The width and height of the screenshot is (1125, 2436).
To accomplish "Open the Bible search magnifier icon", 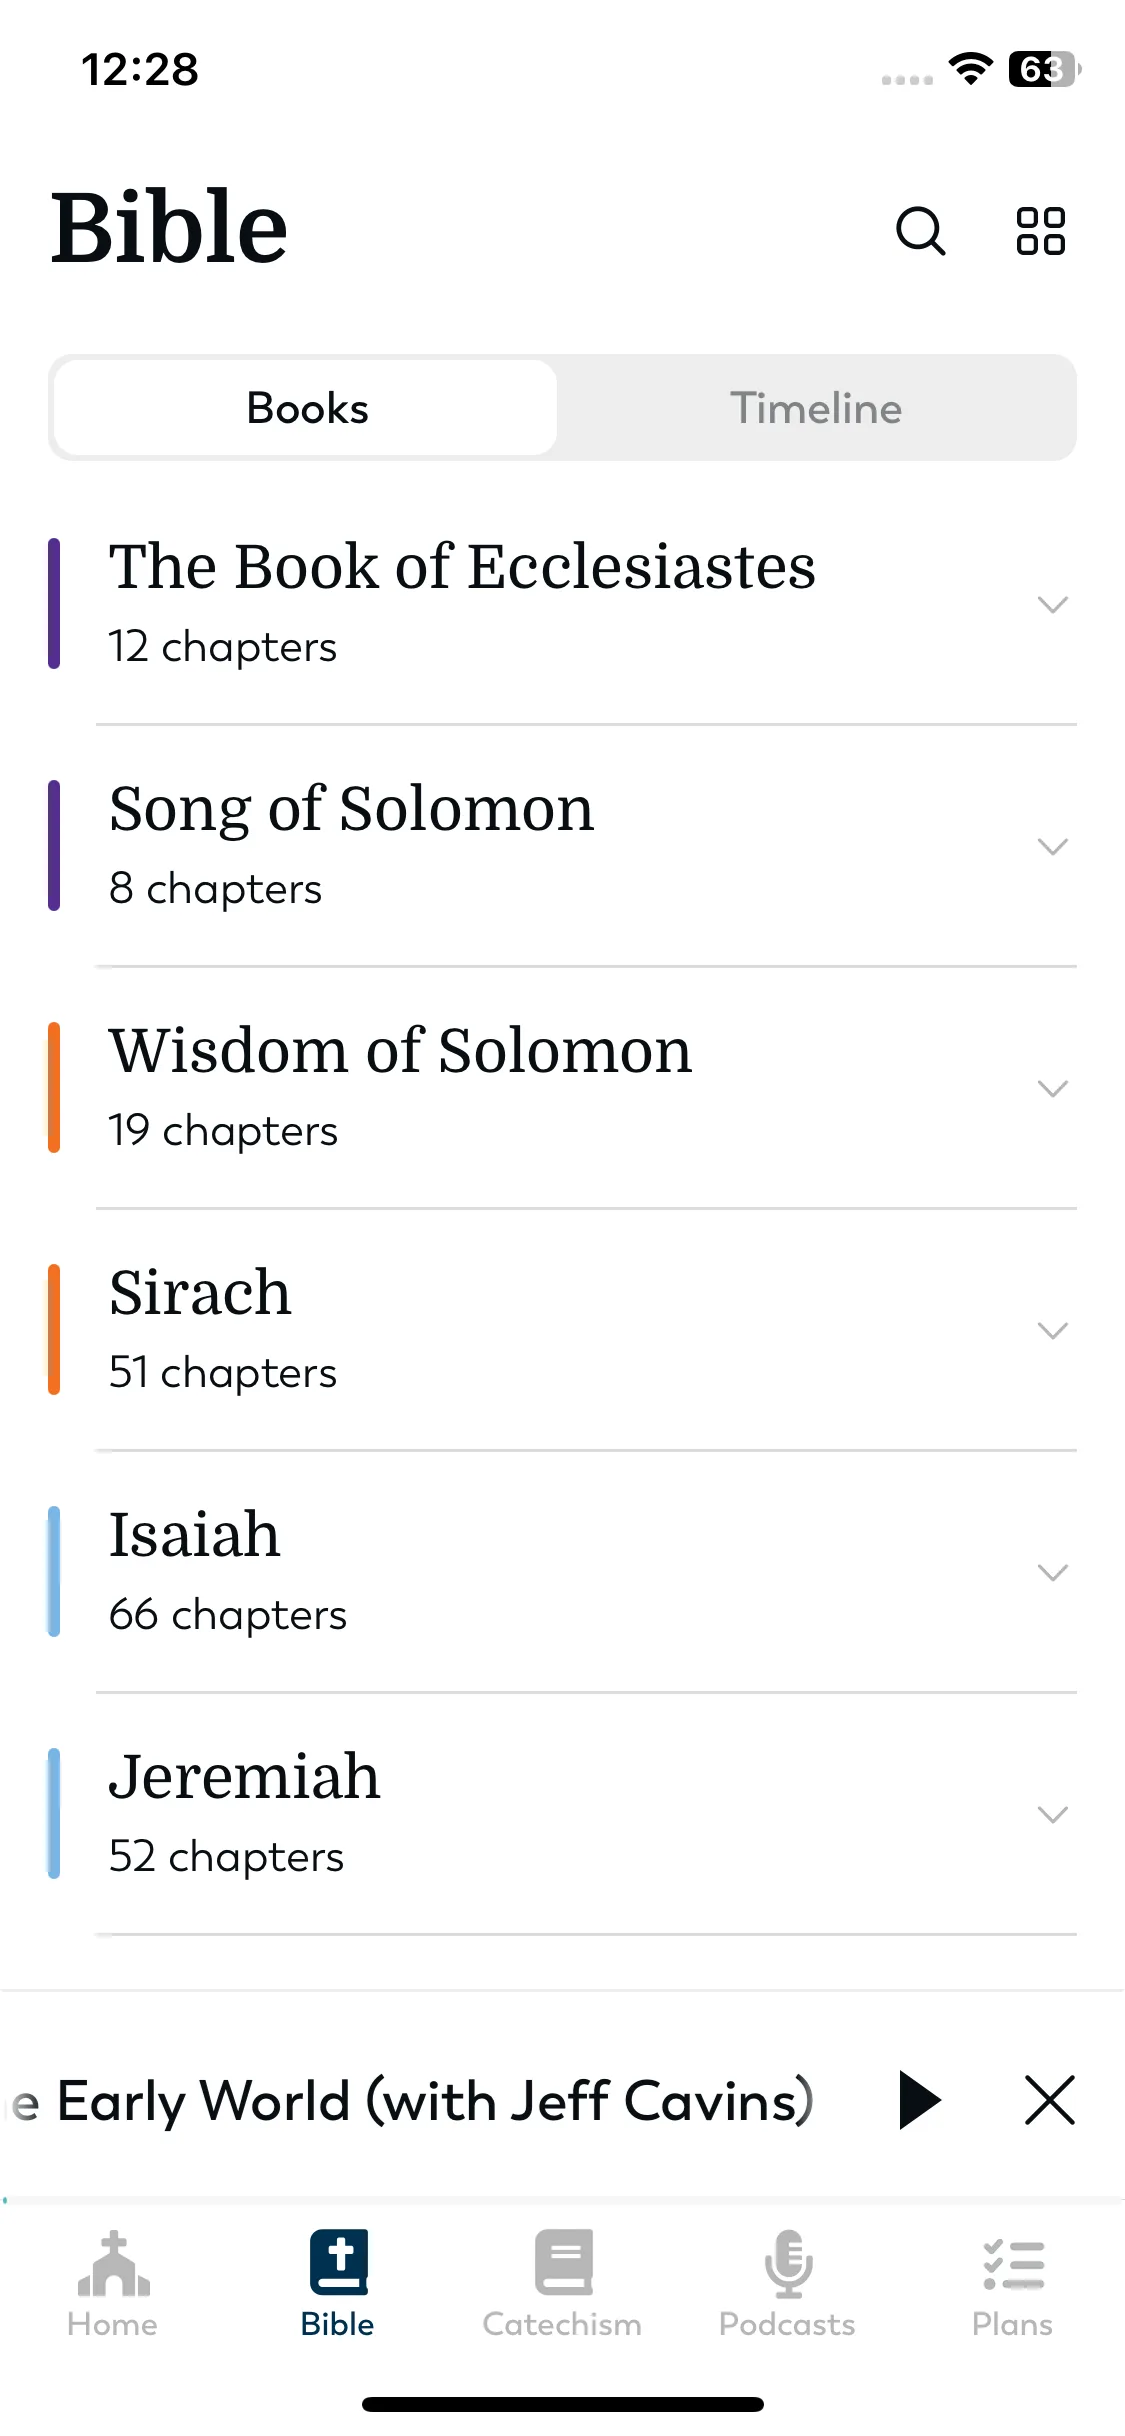I will point(920,231).
